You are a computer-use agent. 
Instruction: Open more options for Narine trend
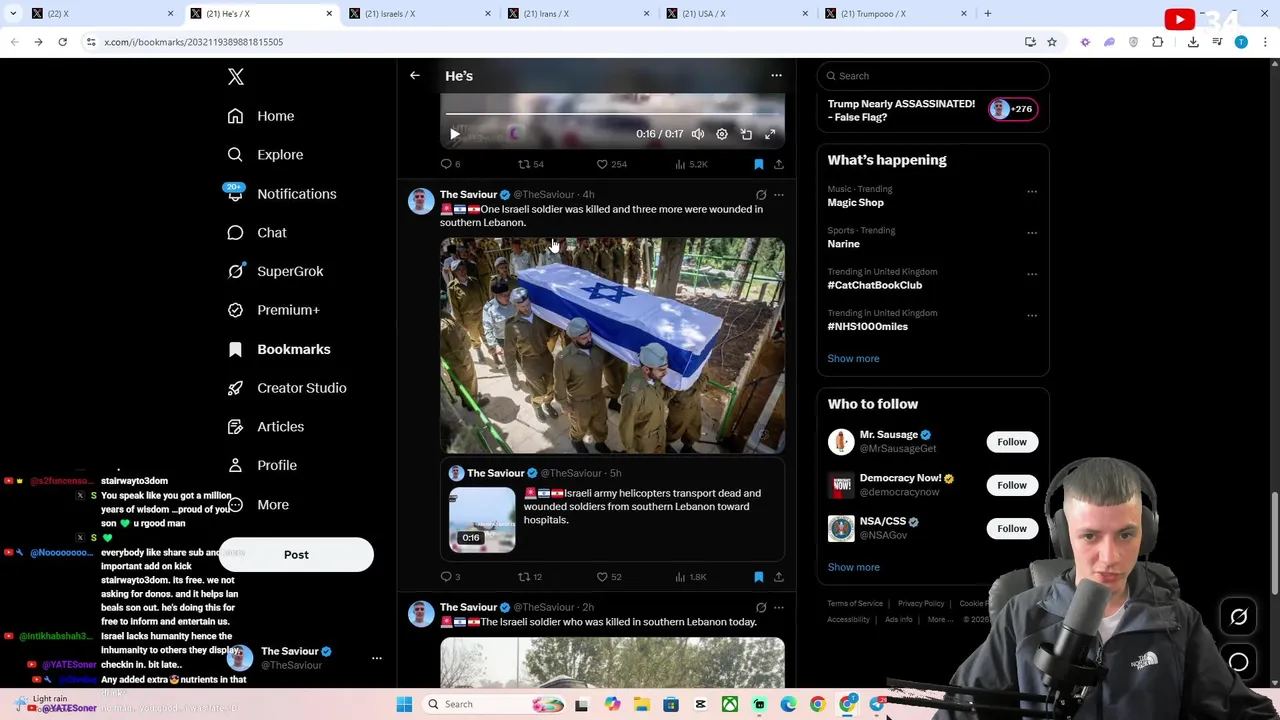pos(1032,233)
